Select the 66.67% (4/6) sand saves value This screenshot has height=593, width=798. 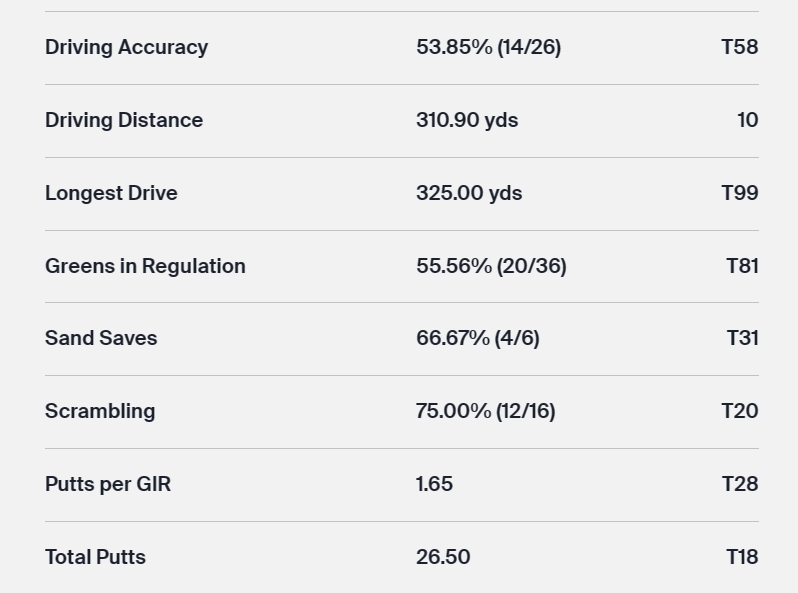(x=477, y=338)
